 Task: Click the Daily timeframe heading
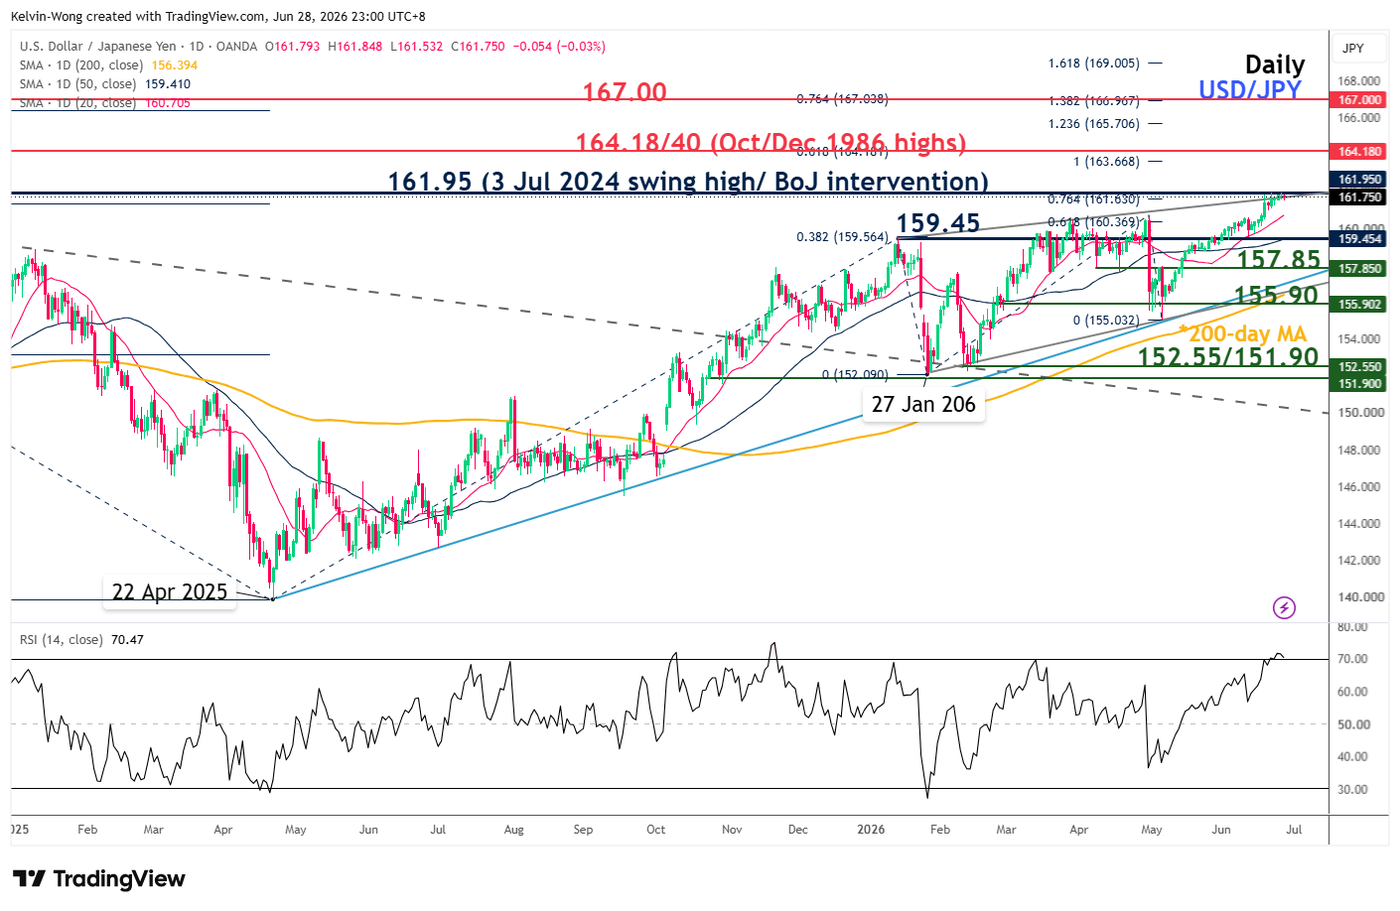point(1275,65)
